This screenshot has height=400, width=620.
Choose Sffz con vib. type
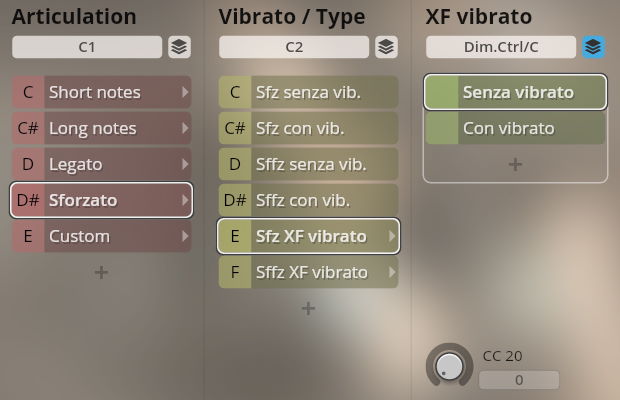[308, 200]
